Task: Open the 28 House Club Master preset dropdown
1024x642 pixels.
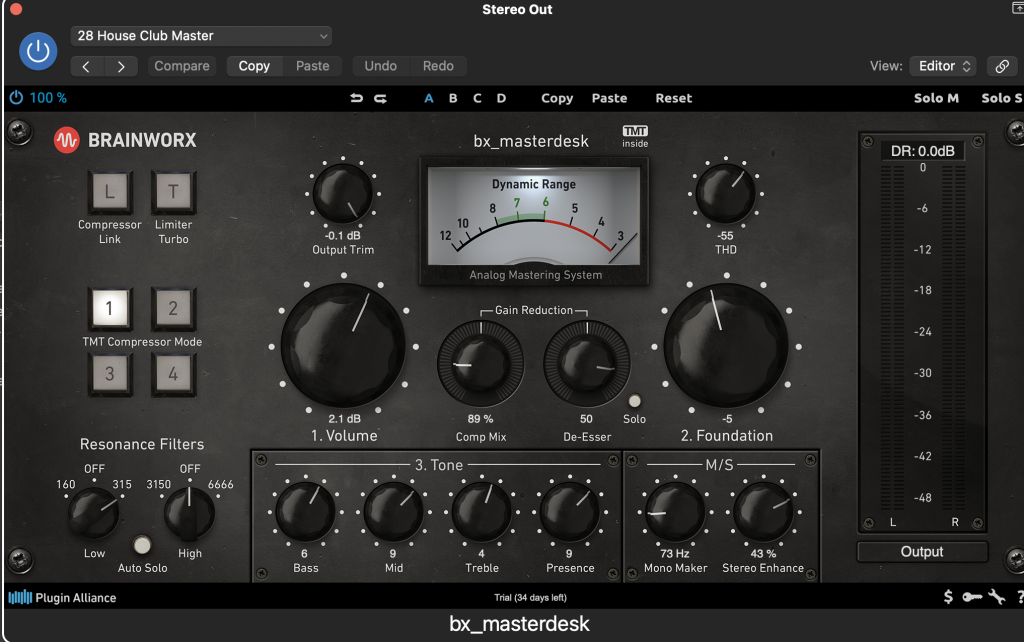Action: [x=201, y=36]
